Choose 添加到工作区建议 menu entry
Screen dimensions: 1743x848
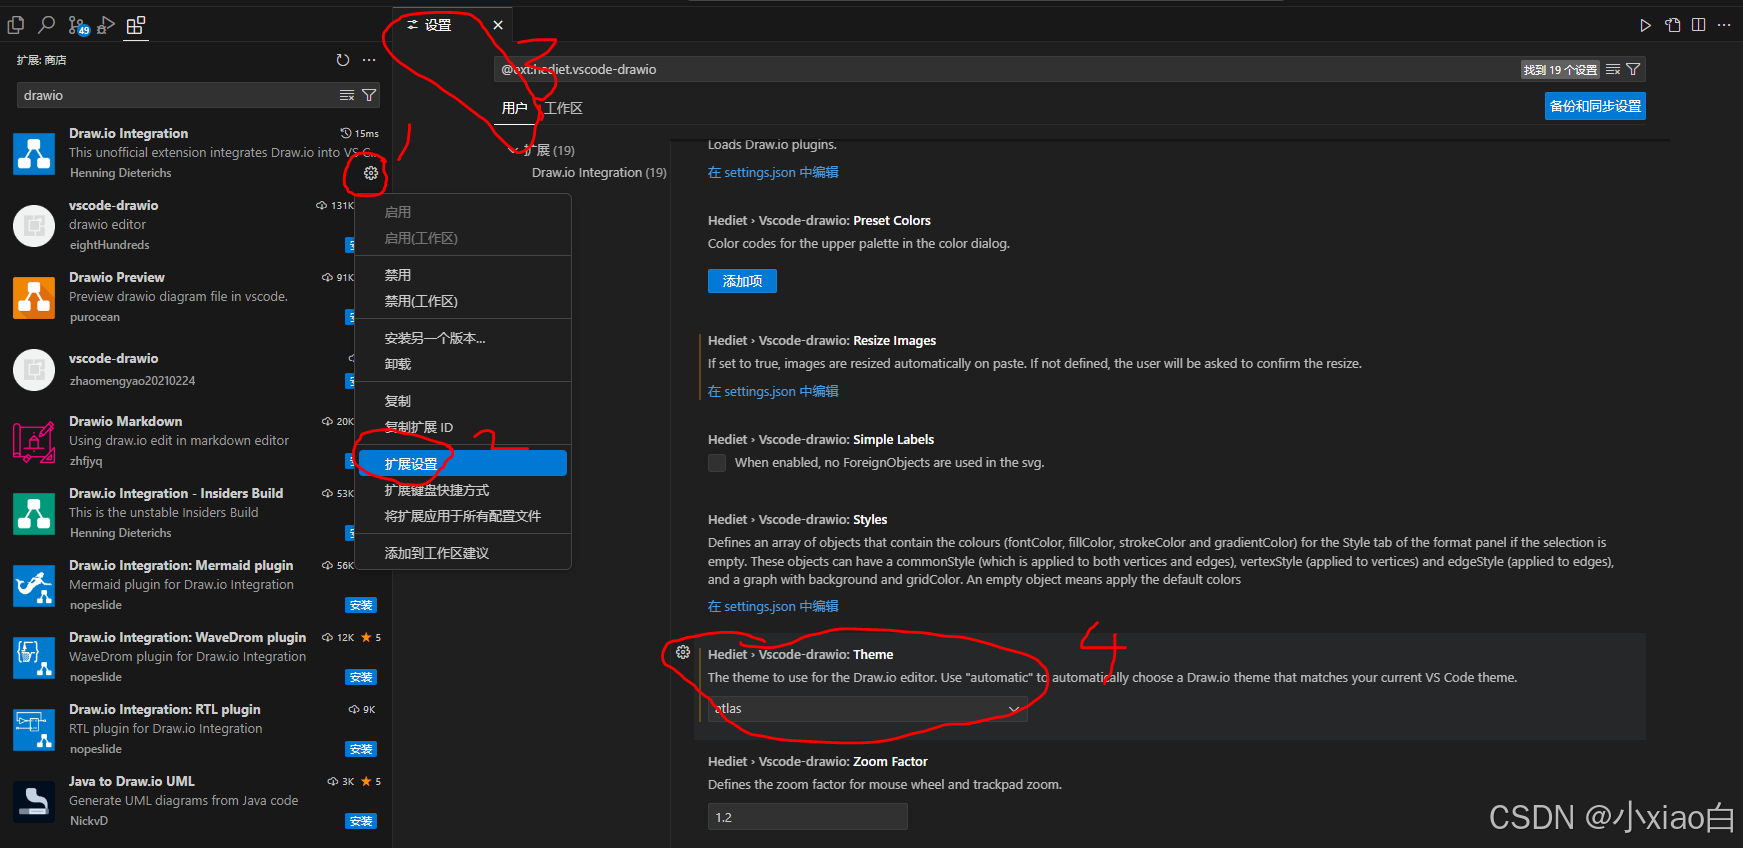click(463, 553)
